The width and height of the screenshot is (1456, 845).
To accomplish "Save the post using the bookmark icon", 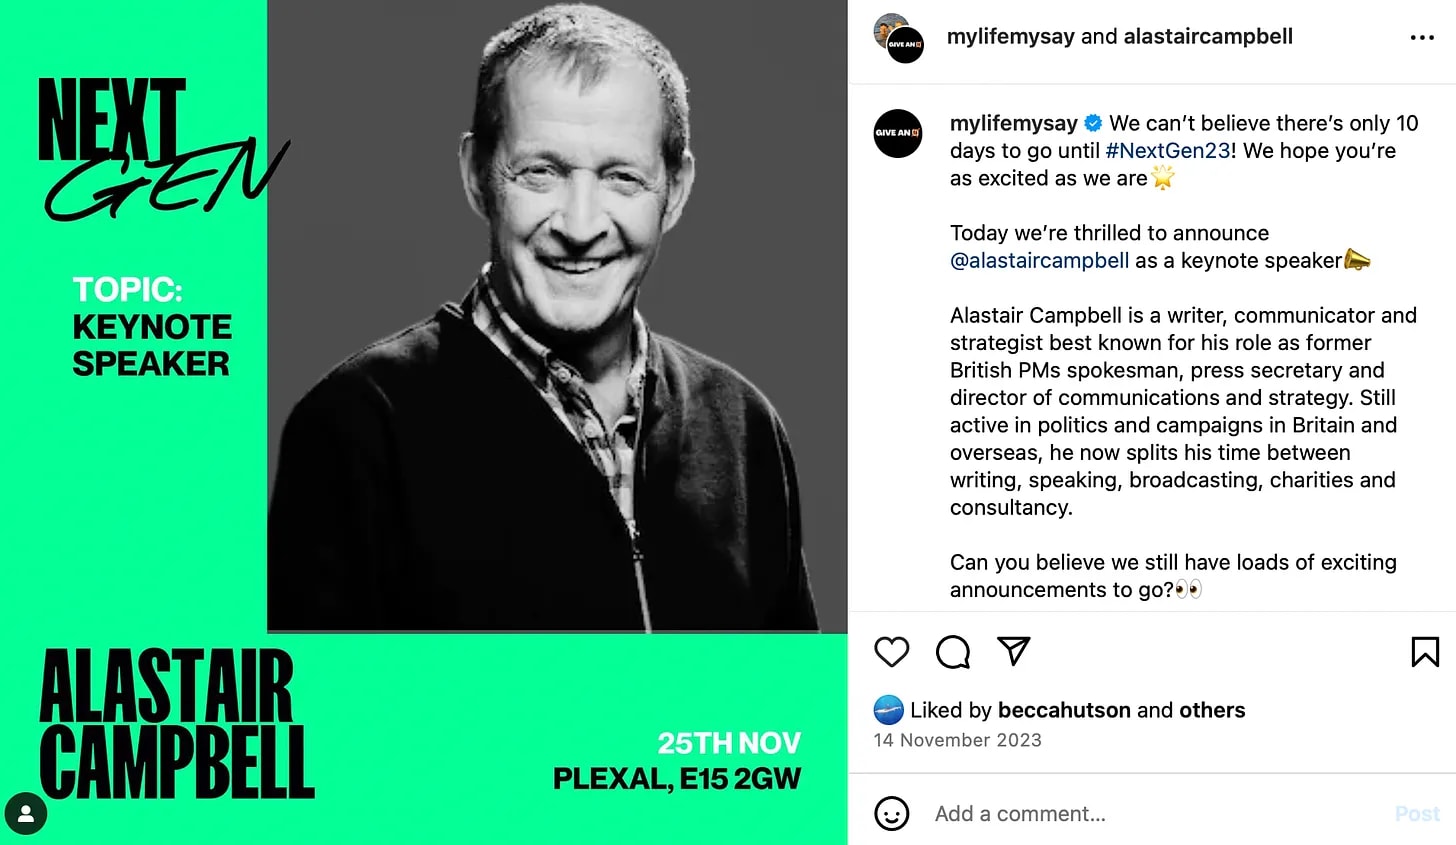I will click(1425, 652).
